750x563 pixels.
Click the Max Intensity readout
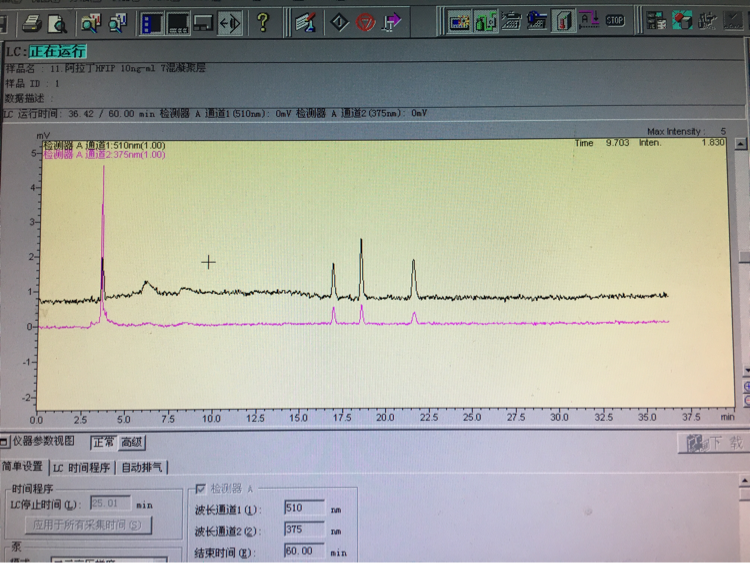click(686, 131)
